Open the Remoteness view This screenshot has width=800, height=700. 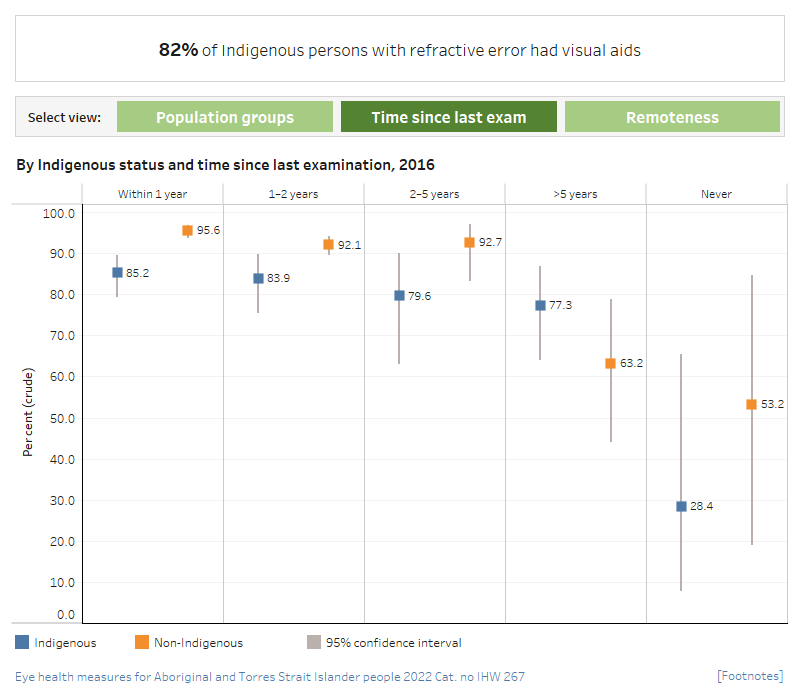(672, 117)
